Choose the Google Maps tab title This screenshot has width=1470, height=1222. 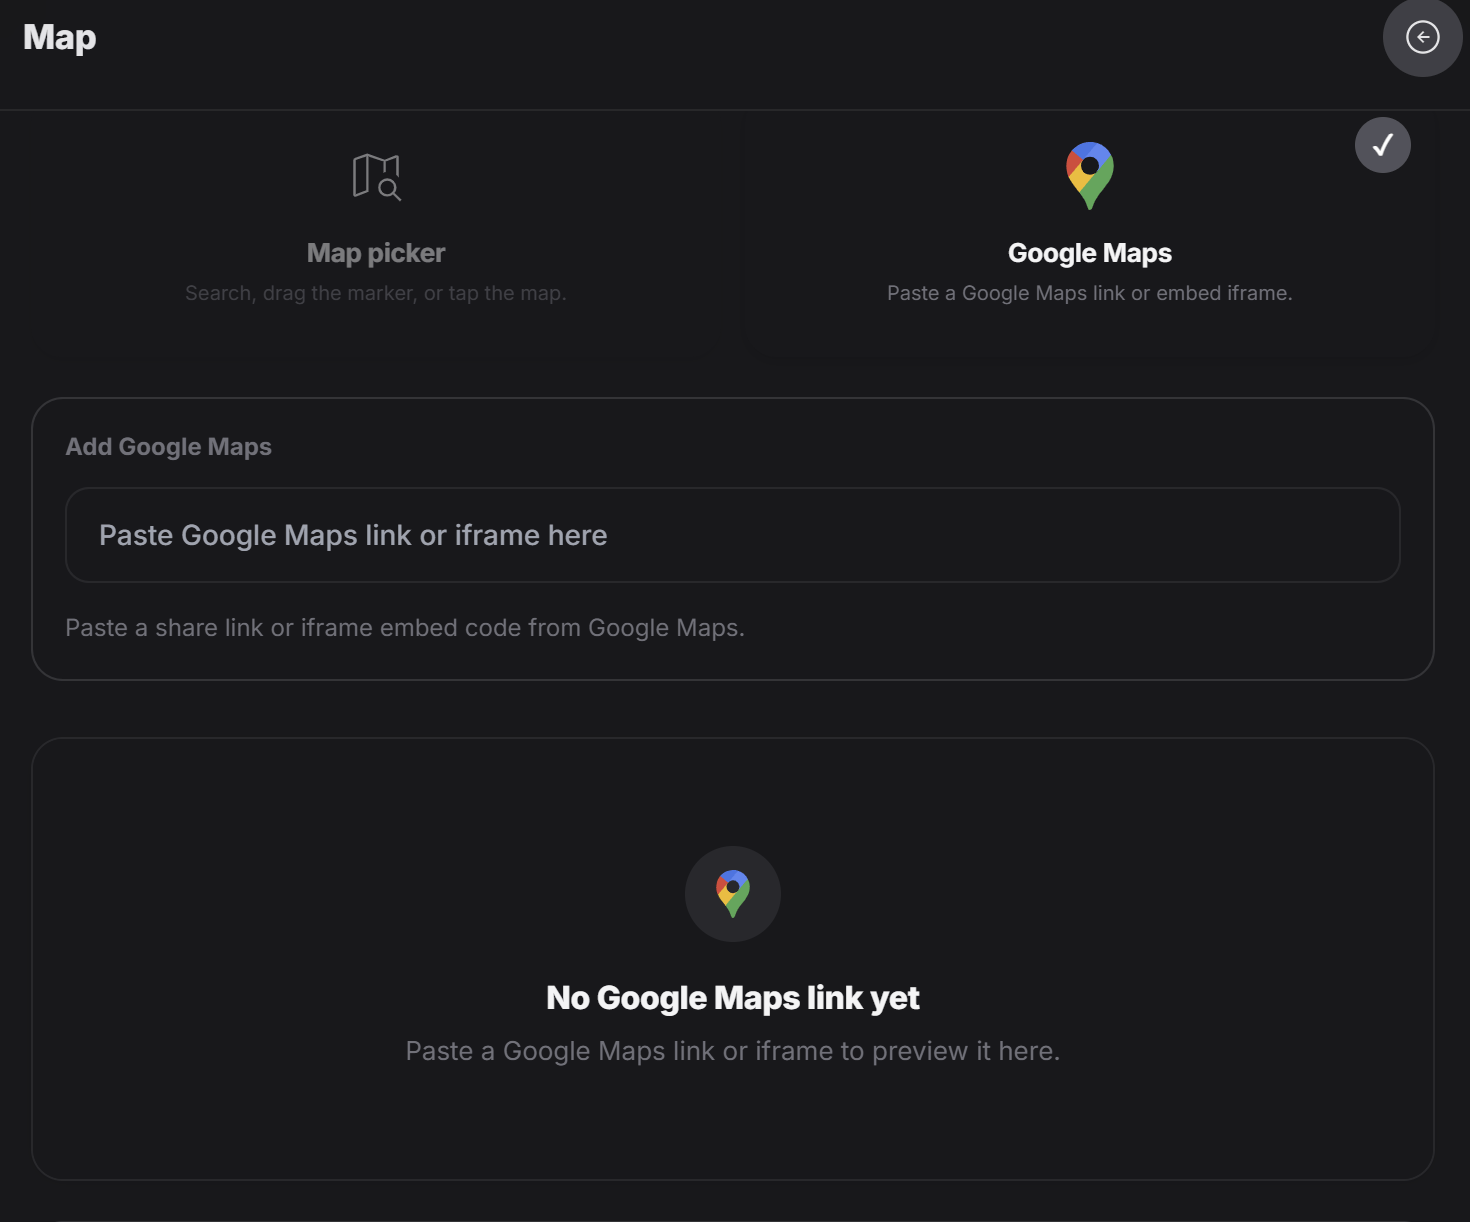[1089, 253]
